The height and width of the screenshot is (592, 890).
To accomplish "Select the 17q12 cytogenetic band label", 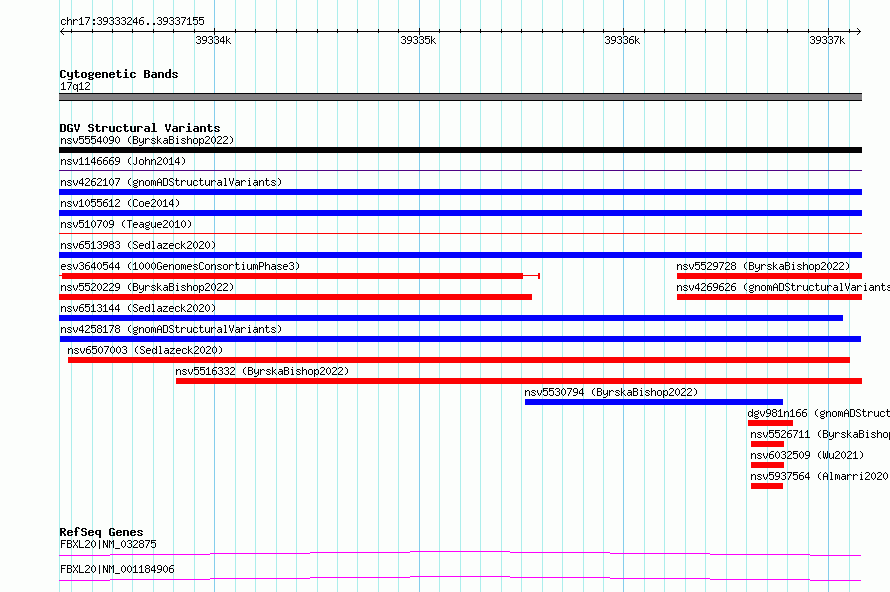I will [x=75, y=86].
